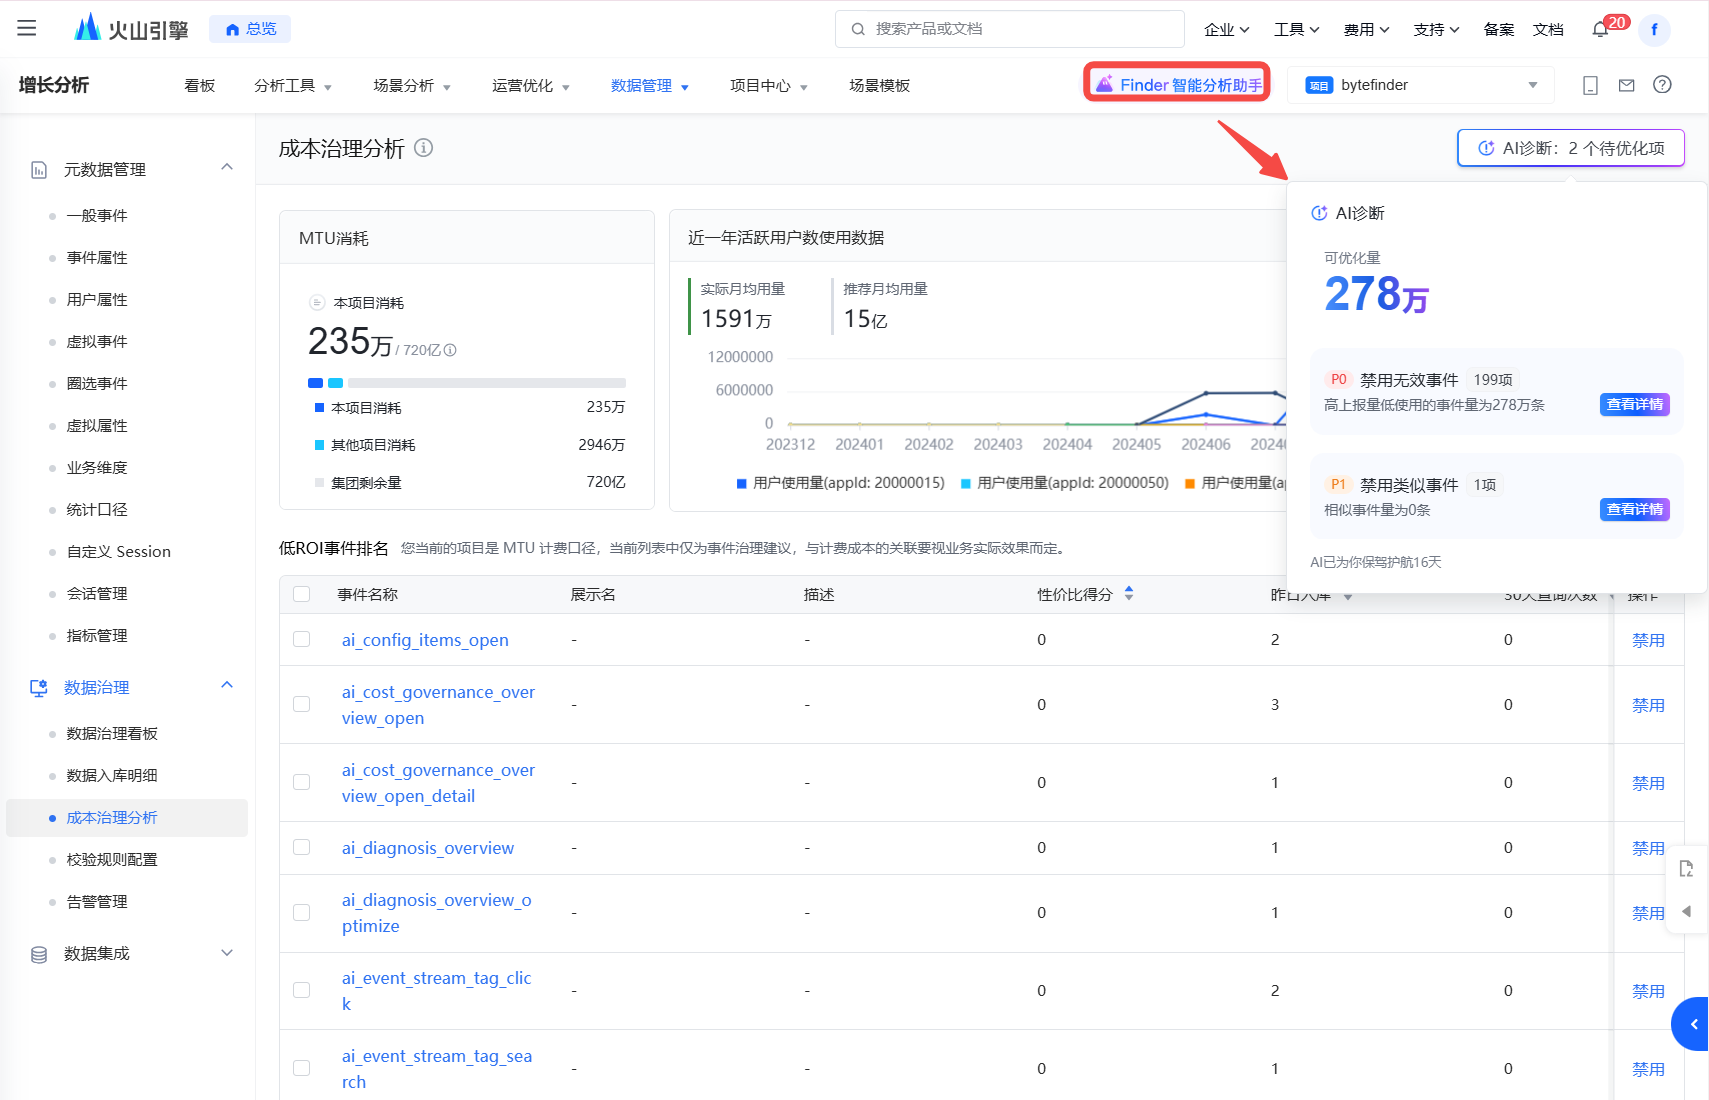Check the ai_config_items_open row checkbox

click(x=301, y=639)
